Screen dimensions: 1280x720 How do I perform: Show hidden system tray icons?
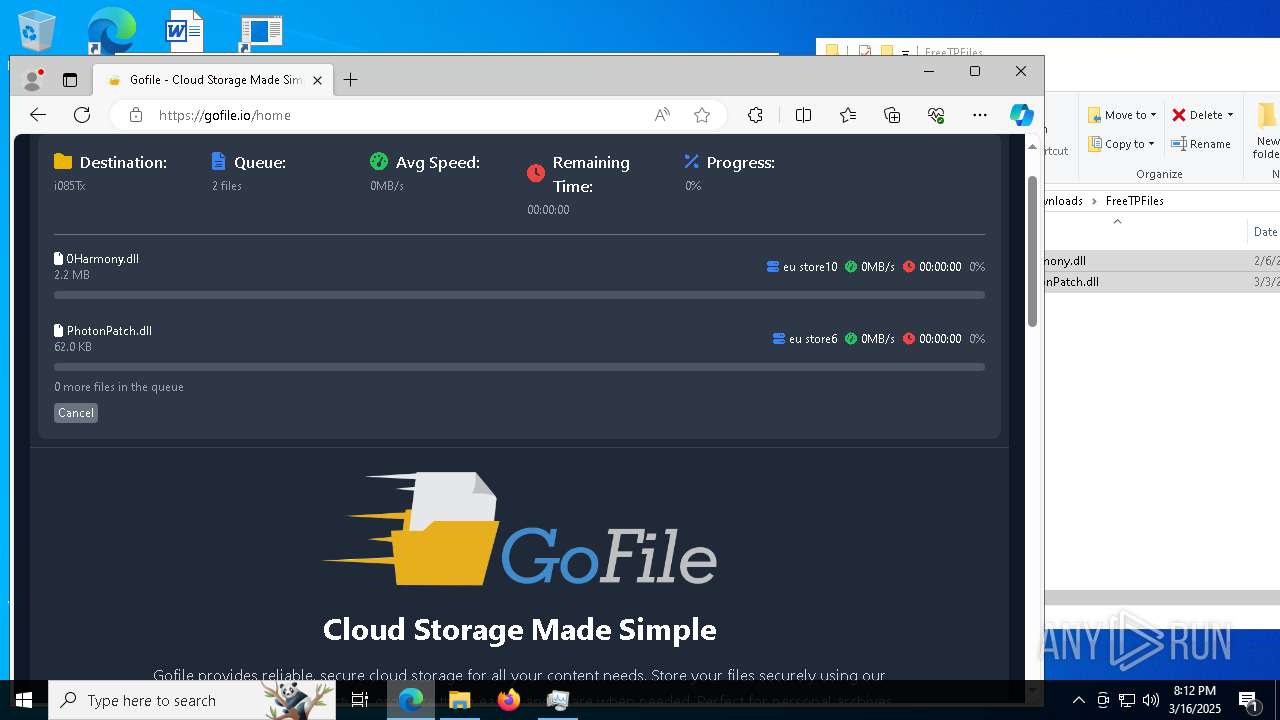1078,700
